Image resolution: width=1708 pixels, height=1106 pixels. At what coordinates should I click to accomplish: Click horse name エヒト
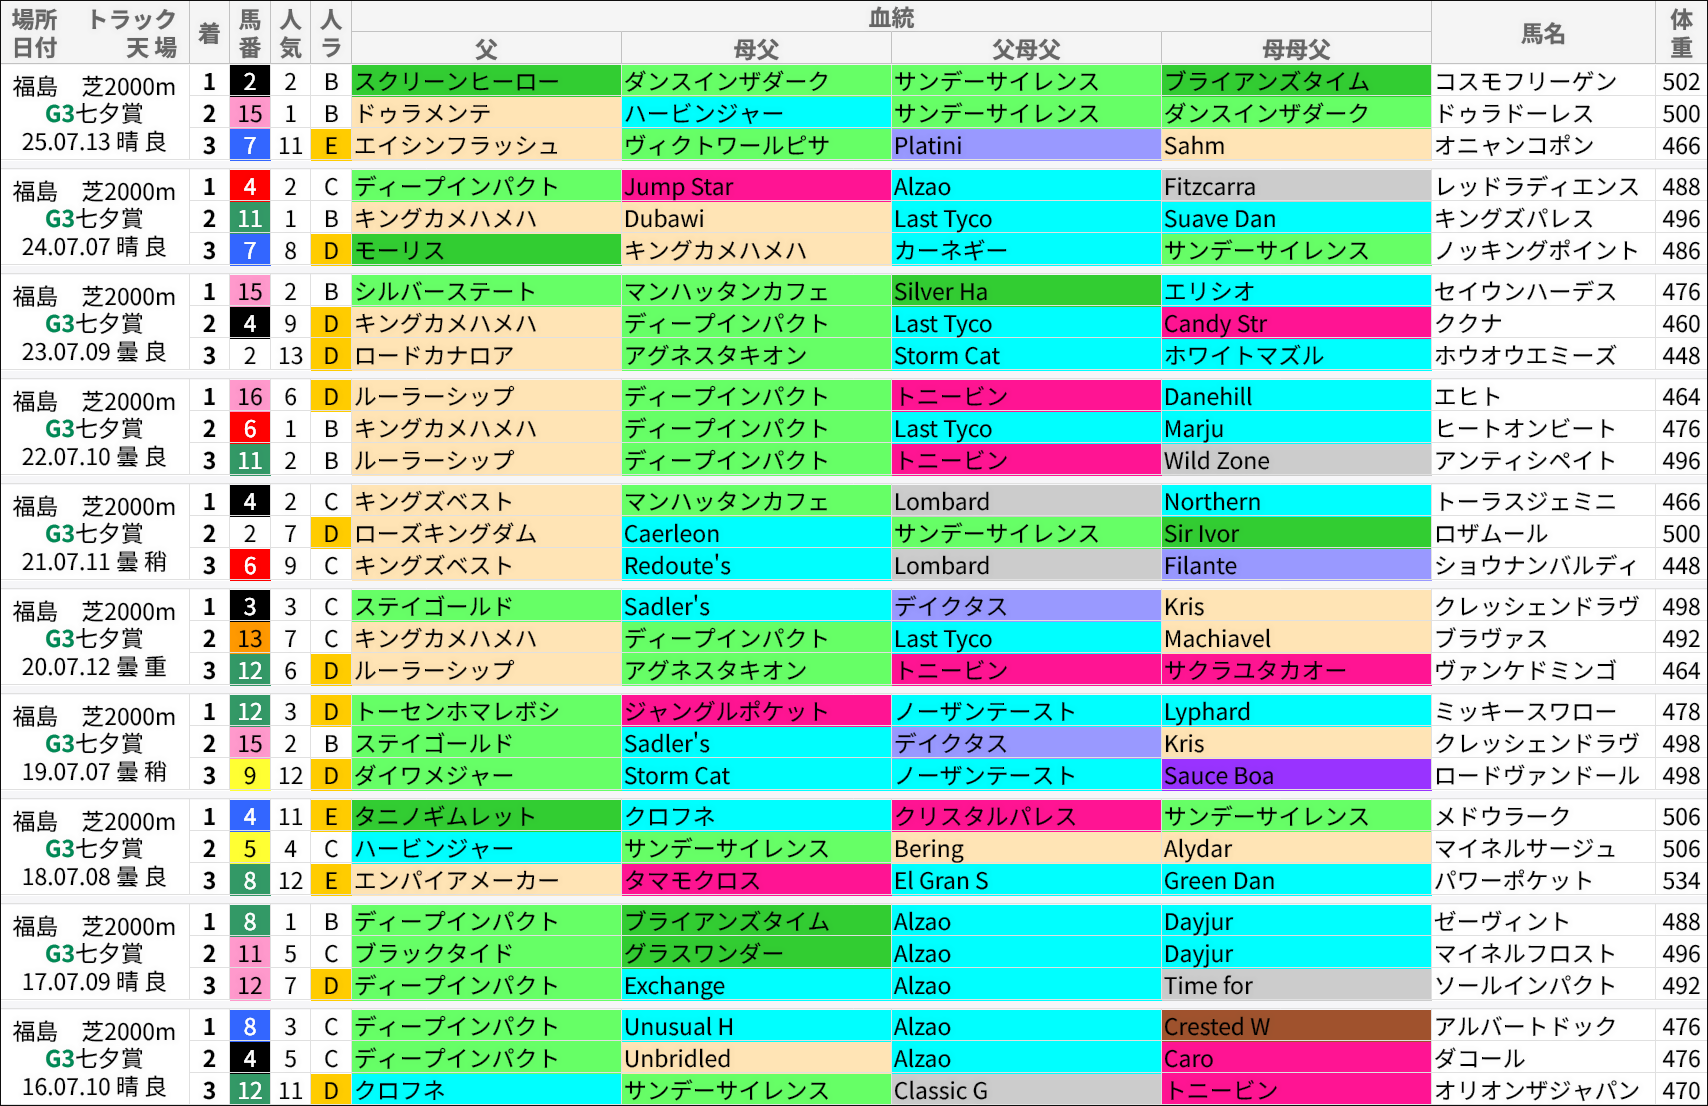pyautogui.click(x=1468, y=397)
